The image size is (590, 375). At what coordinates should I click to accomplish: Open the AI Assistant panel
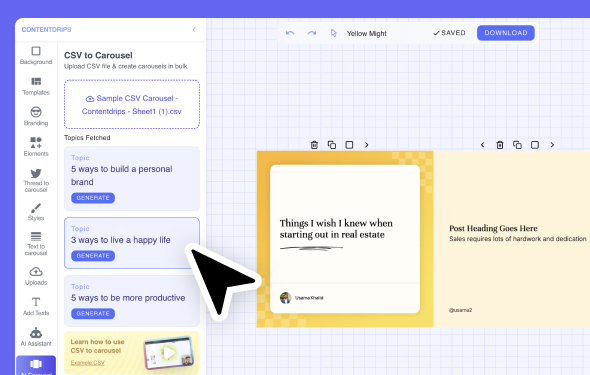(36, 337)
